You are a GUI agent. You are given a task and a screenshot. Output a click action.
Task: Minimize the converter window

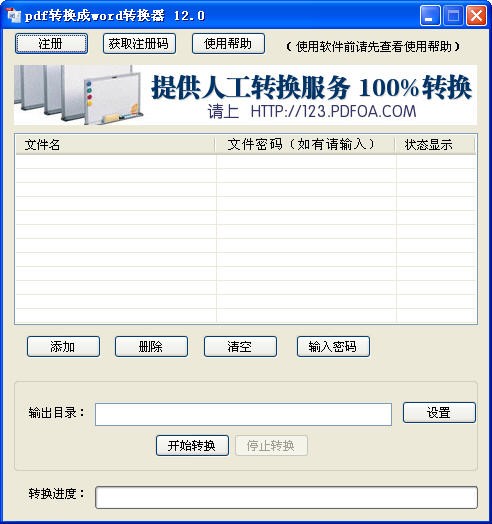pyautogui.click(x=430, y=15)
